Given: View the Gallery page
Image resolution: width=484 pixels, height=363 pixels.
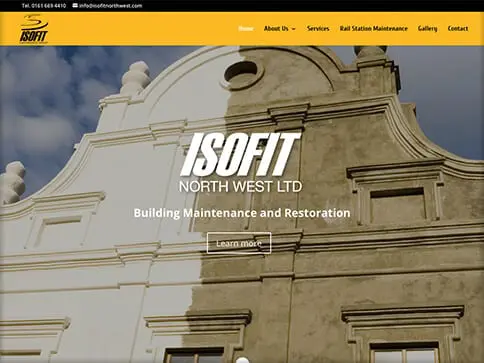Looking at the screenshot, I should pyautogui.click(x=427, y=29).
